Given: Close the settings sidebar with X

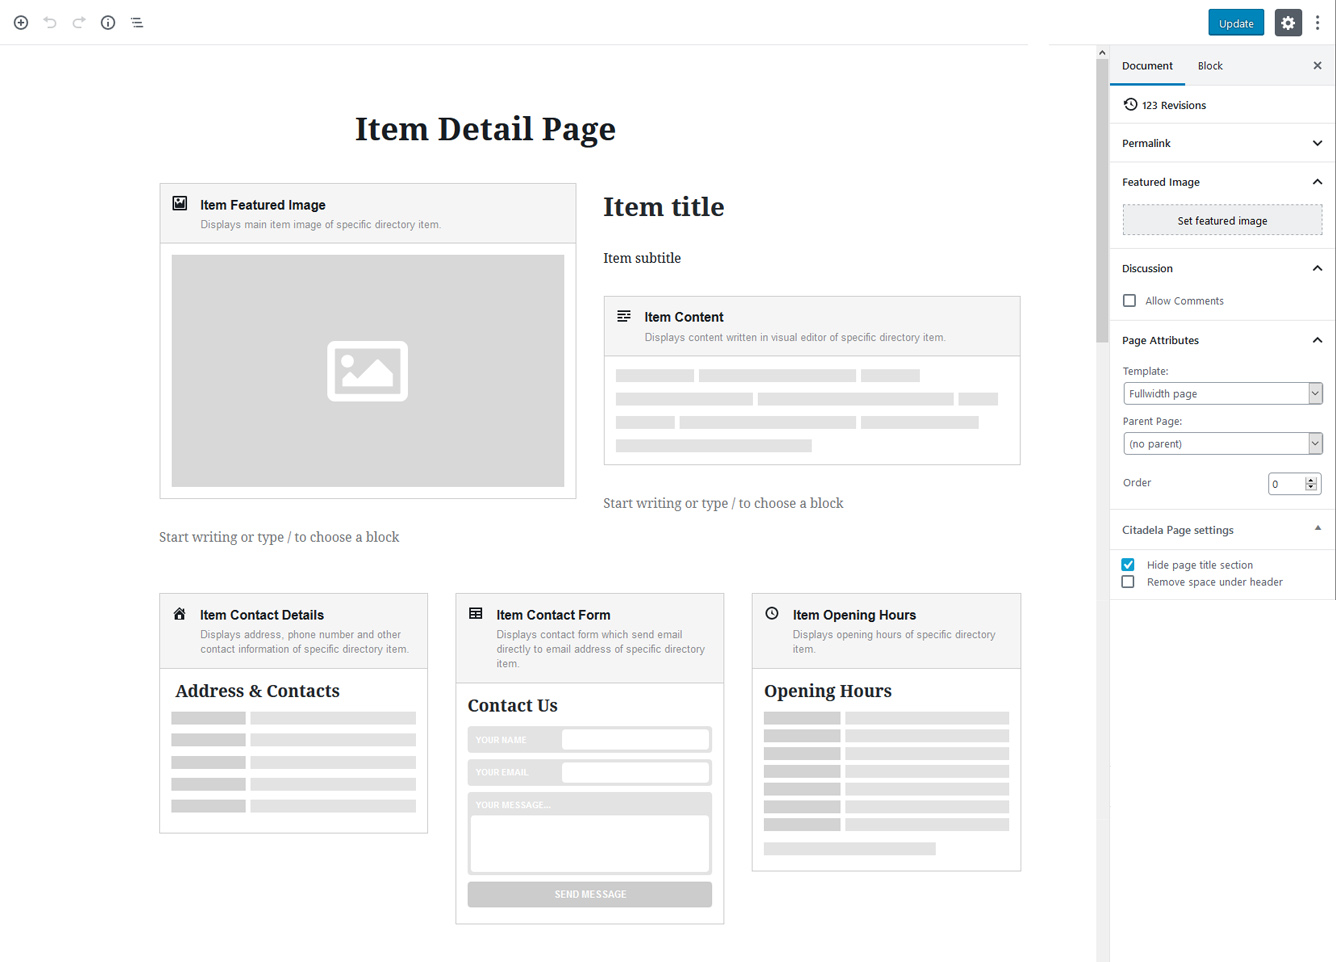Looking at the screenshot, I should [x=1317, y=66].
